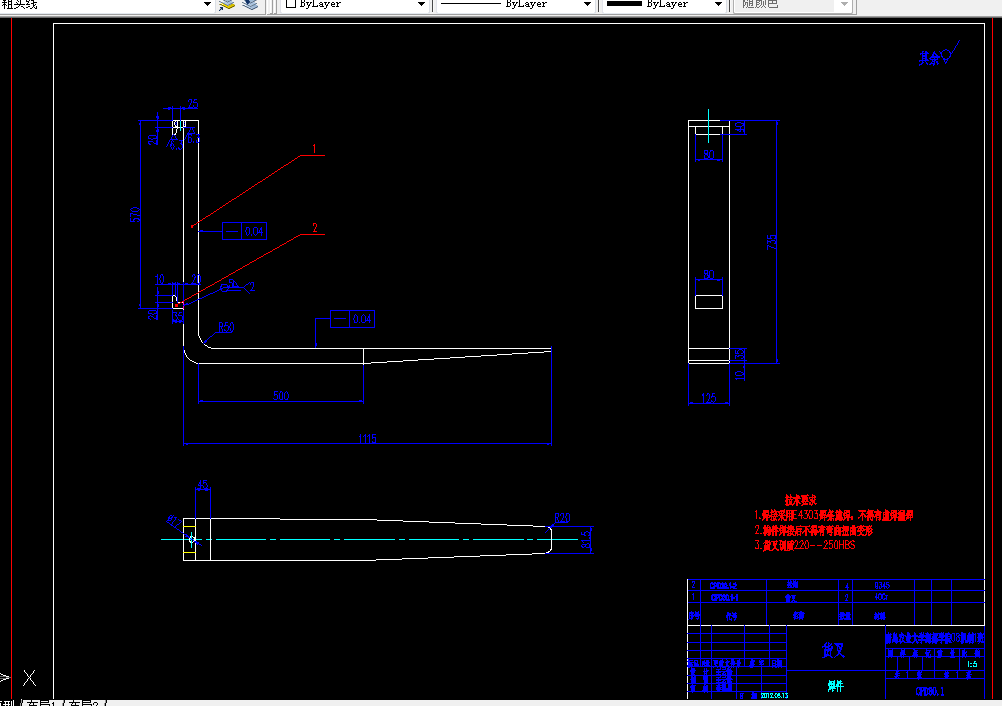Select the 1115 overall length dimension
This screenshot has width=1002, height=706.
367,438
